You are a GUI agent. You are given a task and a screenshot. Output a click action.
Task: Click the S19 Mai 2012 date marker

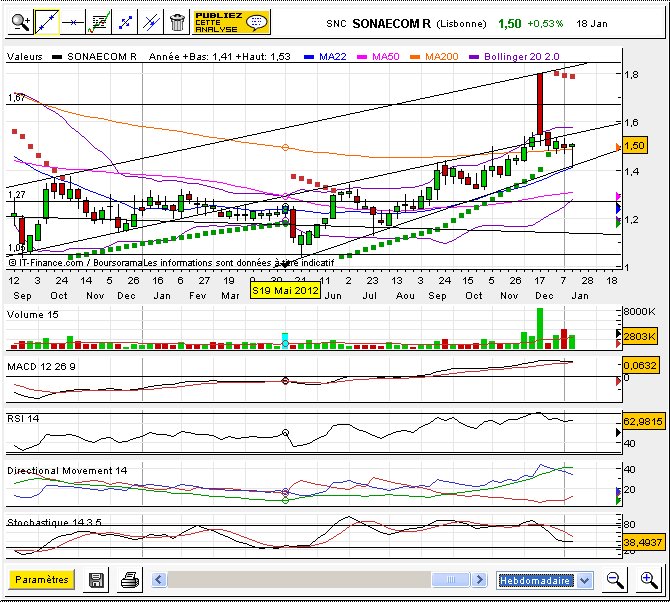tap(285, 291)
